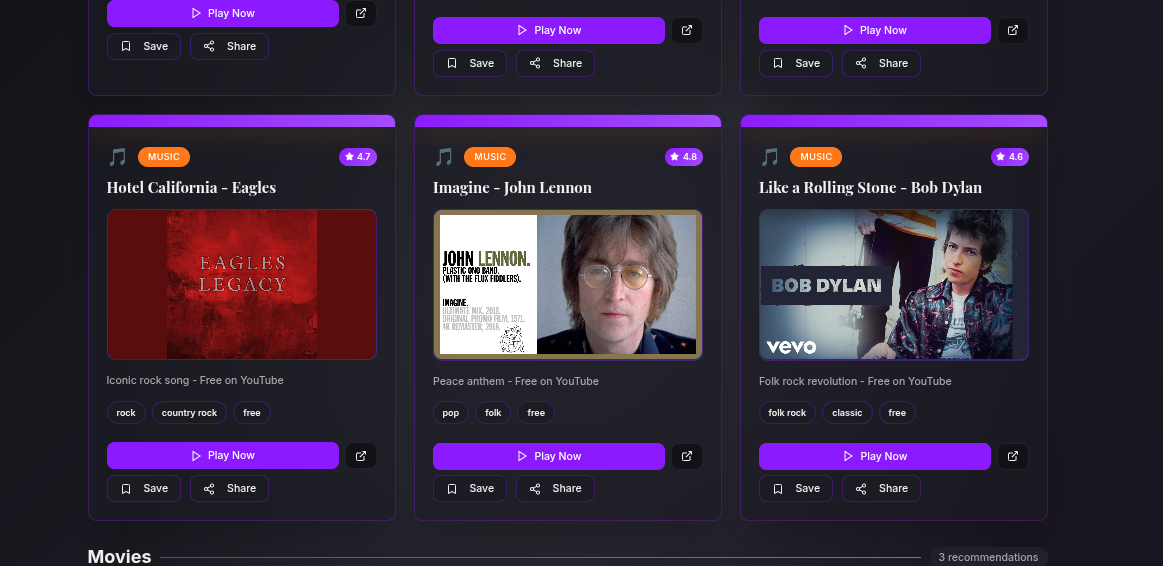Select the MUSIC badge on Bob Dylan card
Viewport: 1163px width, 566px height.
pos(816,157)
